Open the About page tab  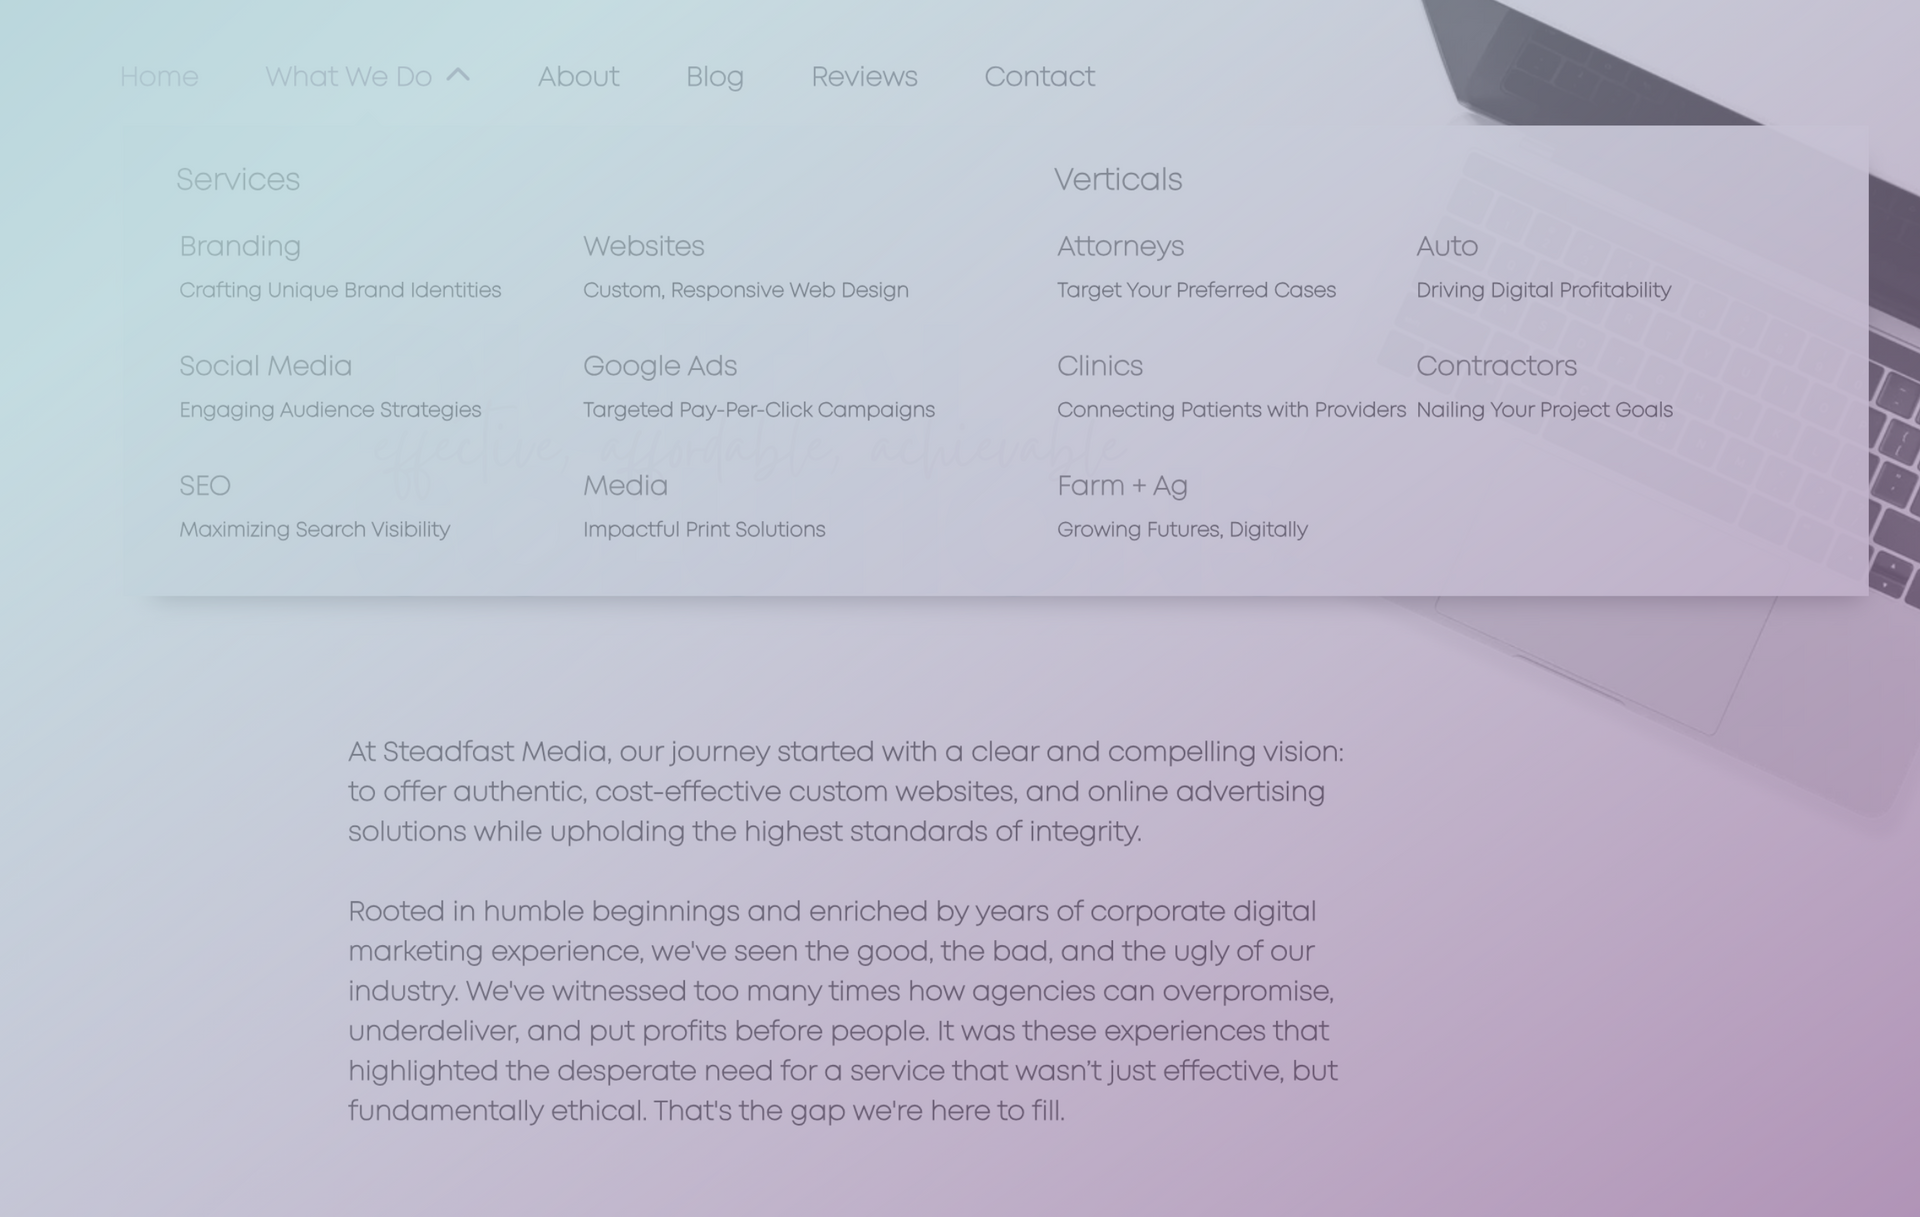(x=579, y=76)
